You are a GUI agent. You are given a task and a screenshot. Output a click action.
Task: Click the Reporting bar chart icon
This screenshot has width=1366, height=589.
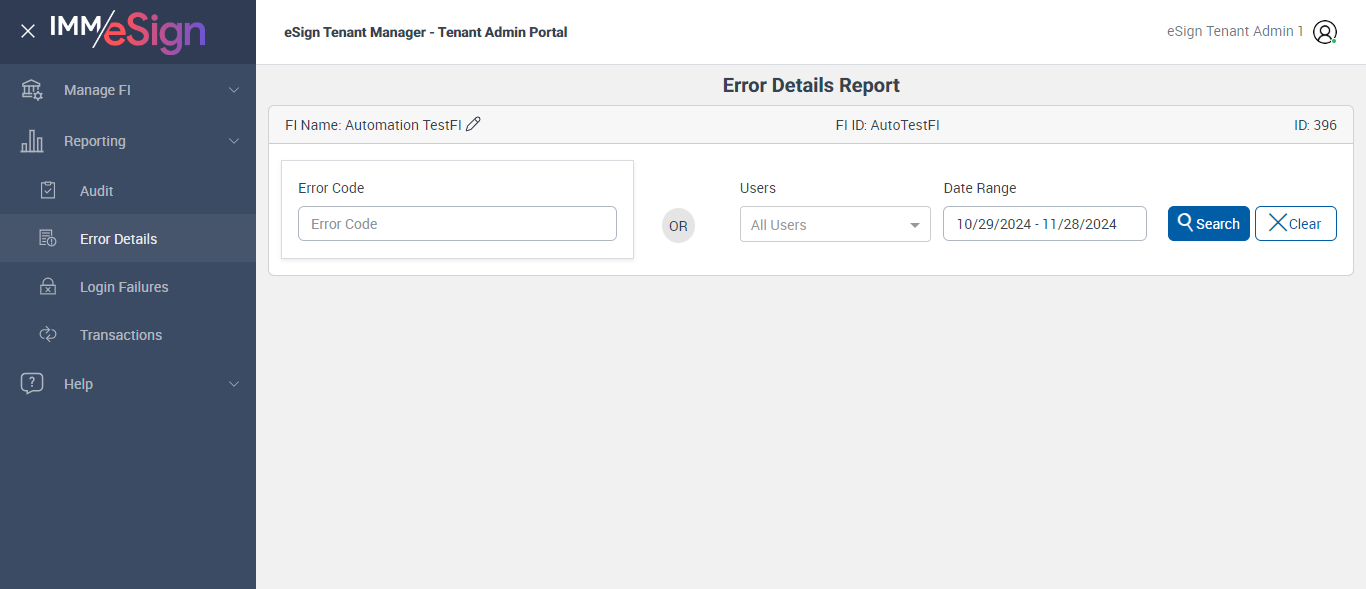pyautogui.click(x=32, y=141)
